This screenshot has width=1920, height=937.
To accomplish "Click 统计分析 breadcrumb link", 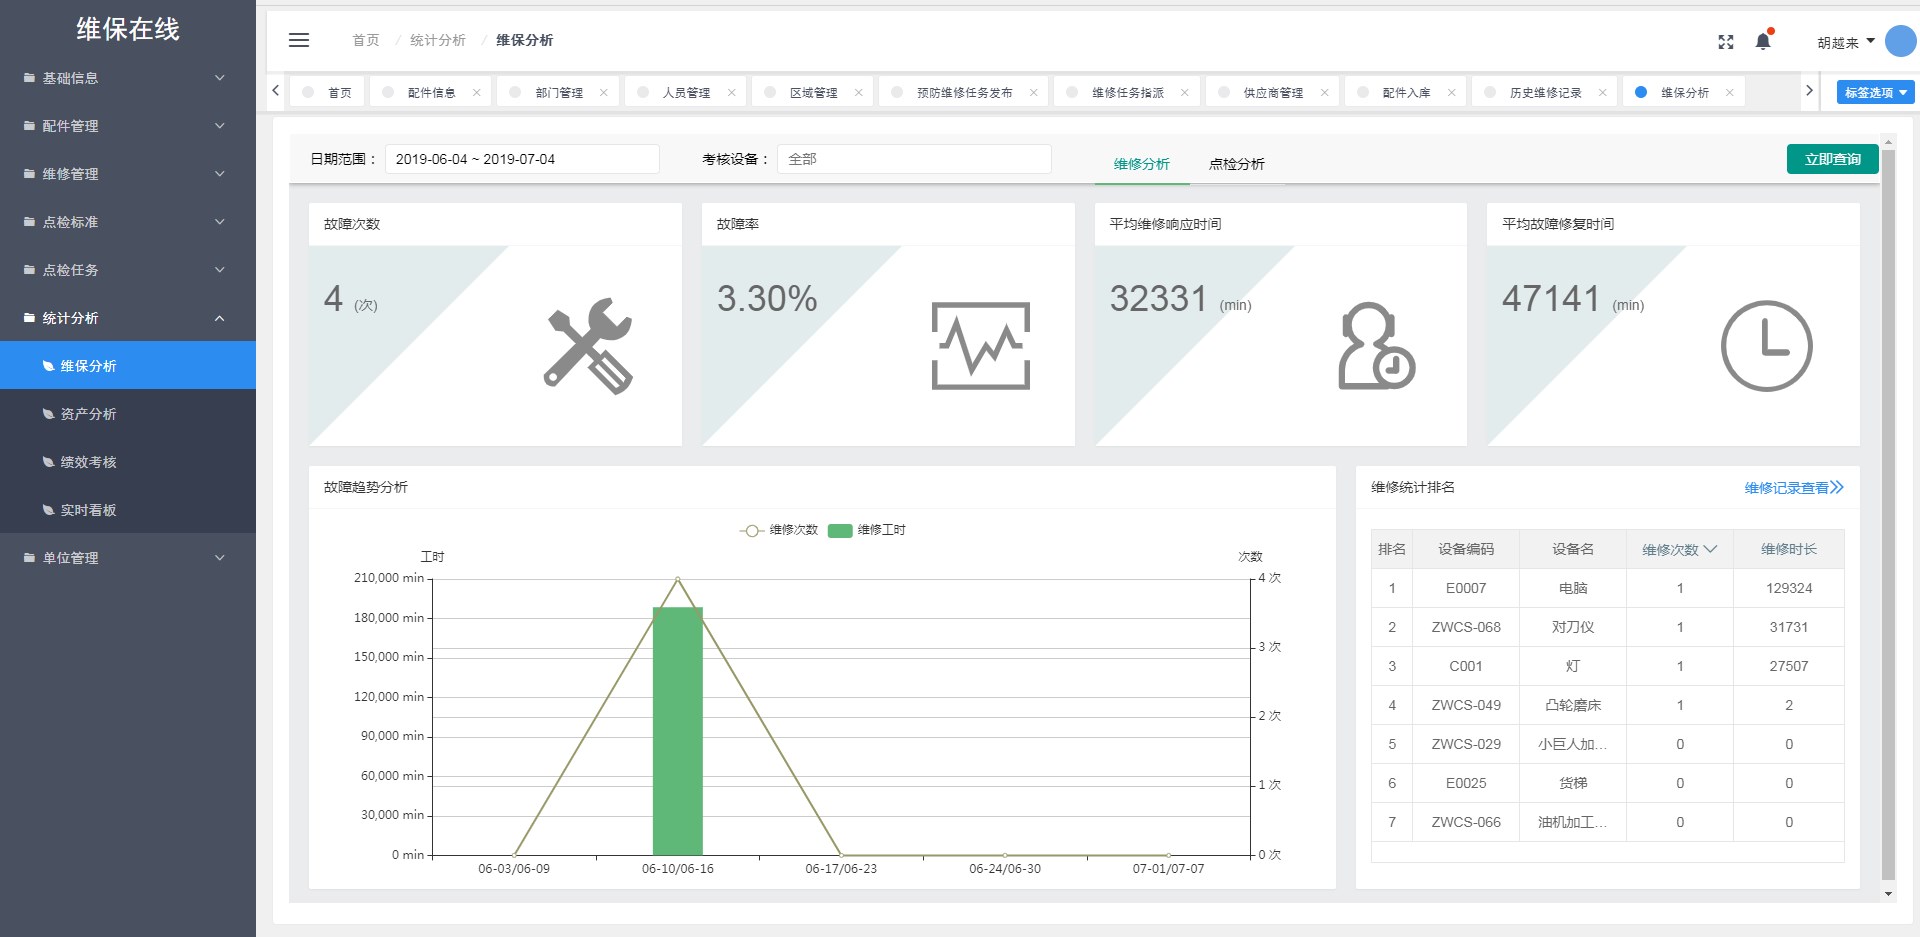I will click(x=438, y=40).
